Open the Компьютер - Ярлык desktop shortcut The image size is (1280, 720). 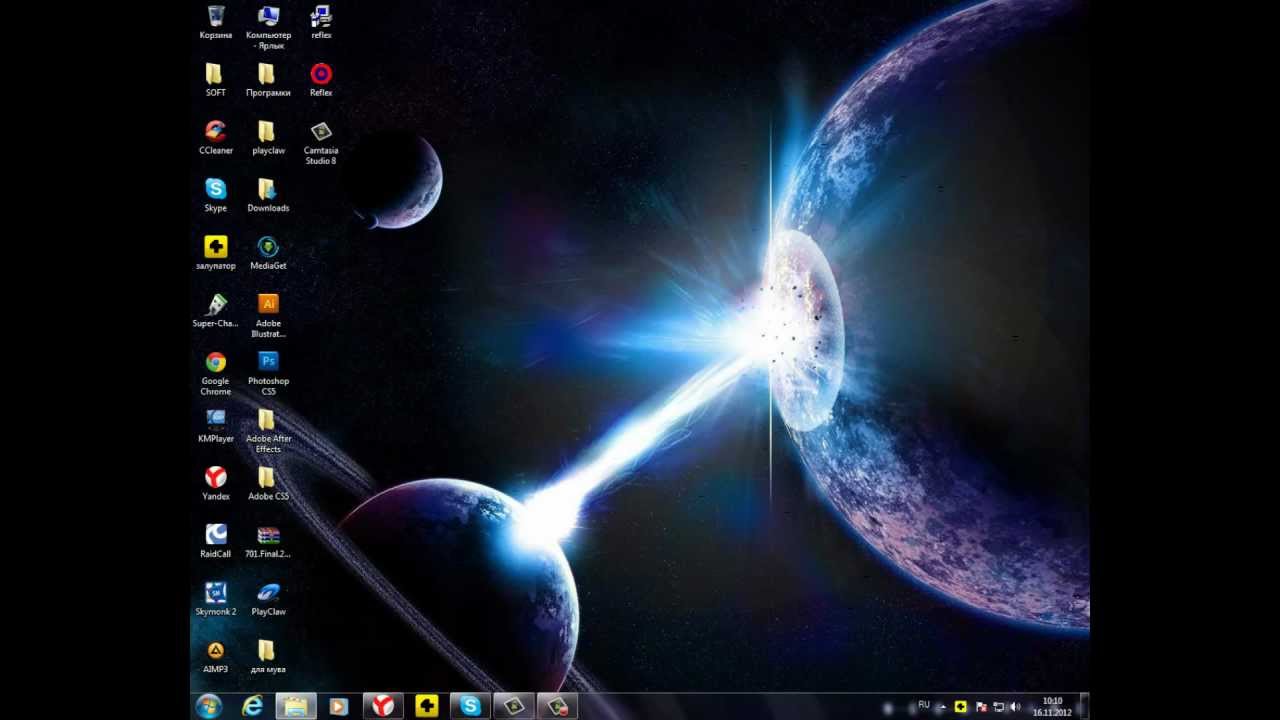268,27
